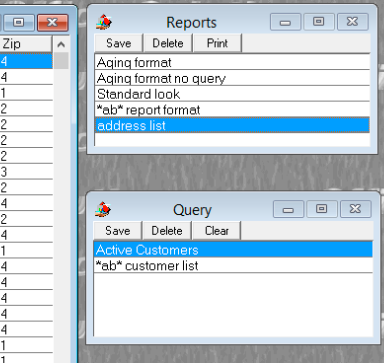Close the Reports window
Viewport: 384px width, 363px height.
[x=353, y=22]
